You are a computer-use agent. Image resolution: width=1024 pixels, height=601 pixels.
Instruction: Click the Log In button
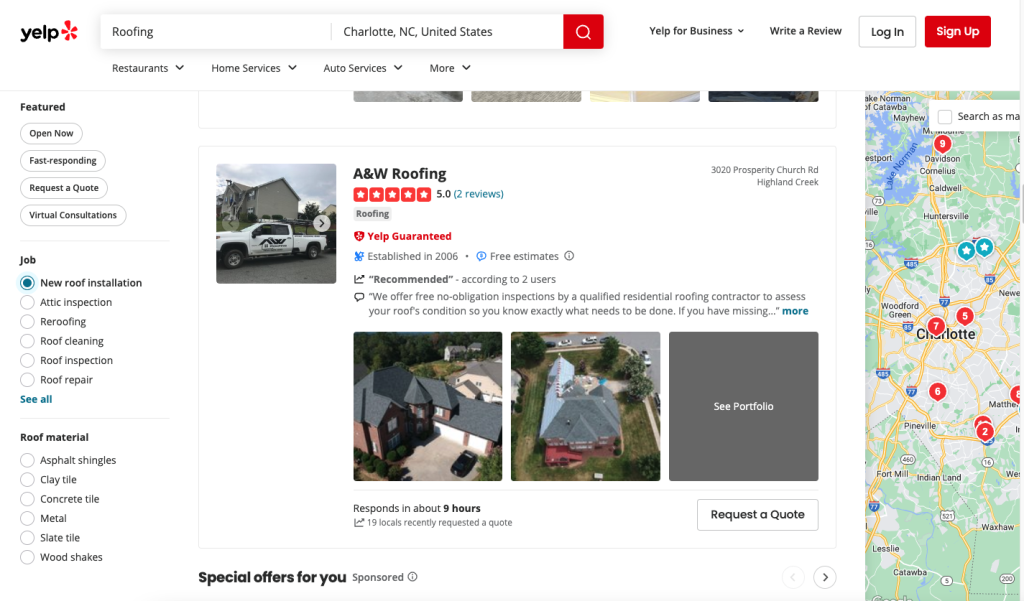click(887, 31)
